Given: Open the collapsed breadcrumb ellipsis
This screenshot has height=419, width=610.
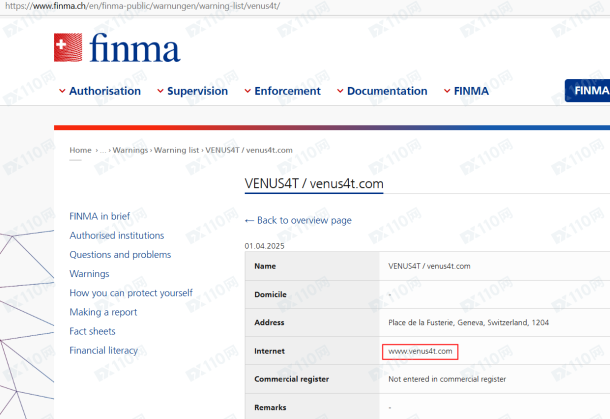Looking at the screenshot, I should pos(103,151).
